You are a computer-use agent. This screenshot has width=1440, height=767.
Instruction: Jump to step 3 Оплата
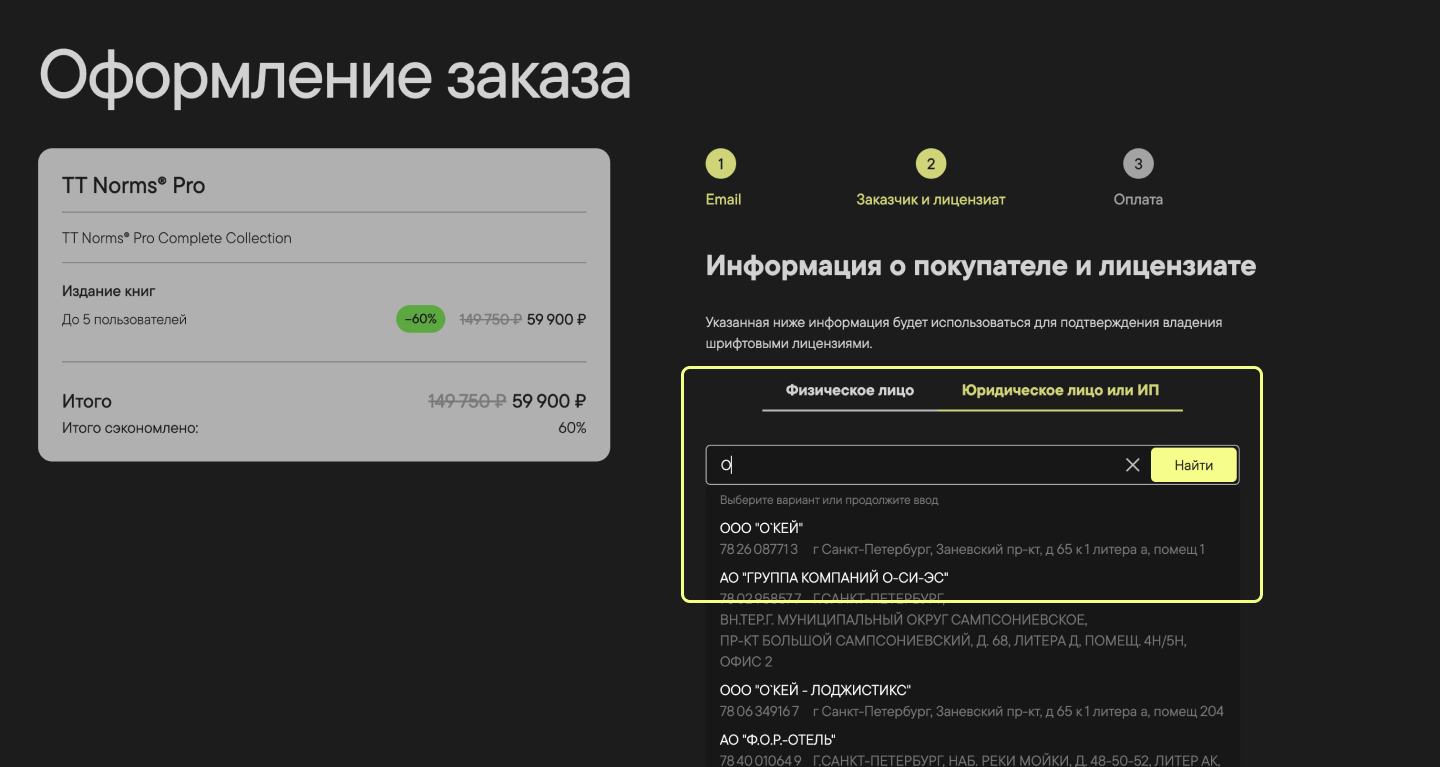(1138, 178)
